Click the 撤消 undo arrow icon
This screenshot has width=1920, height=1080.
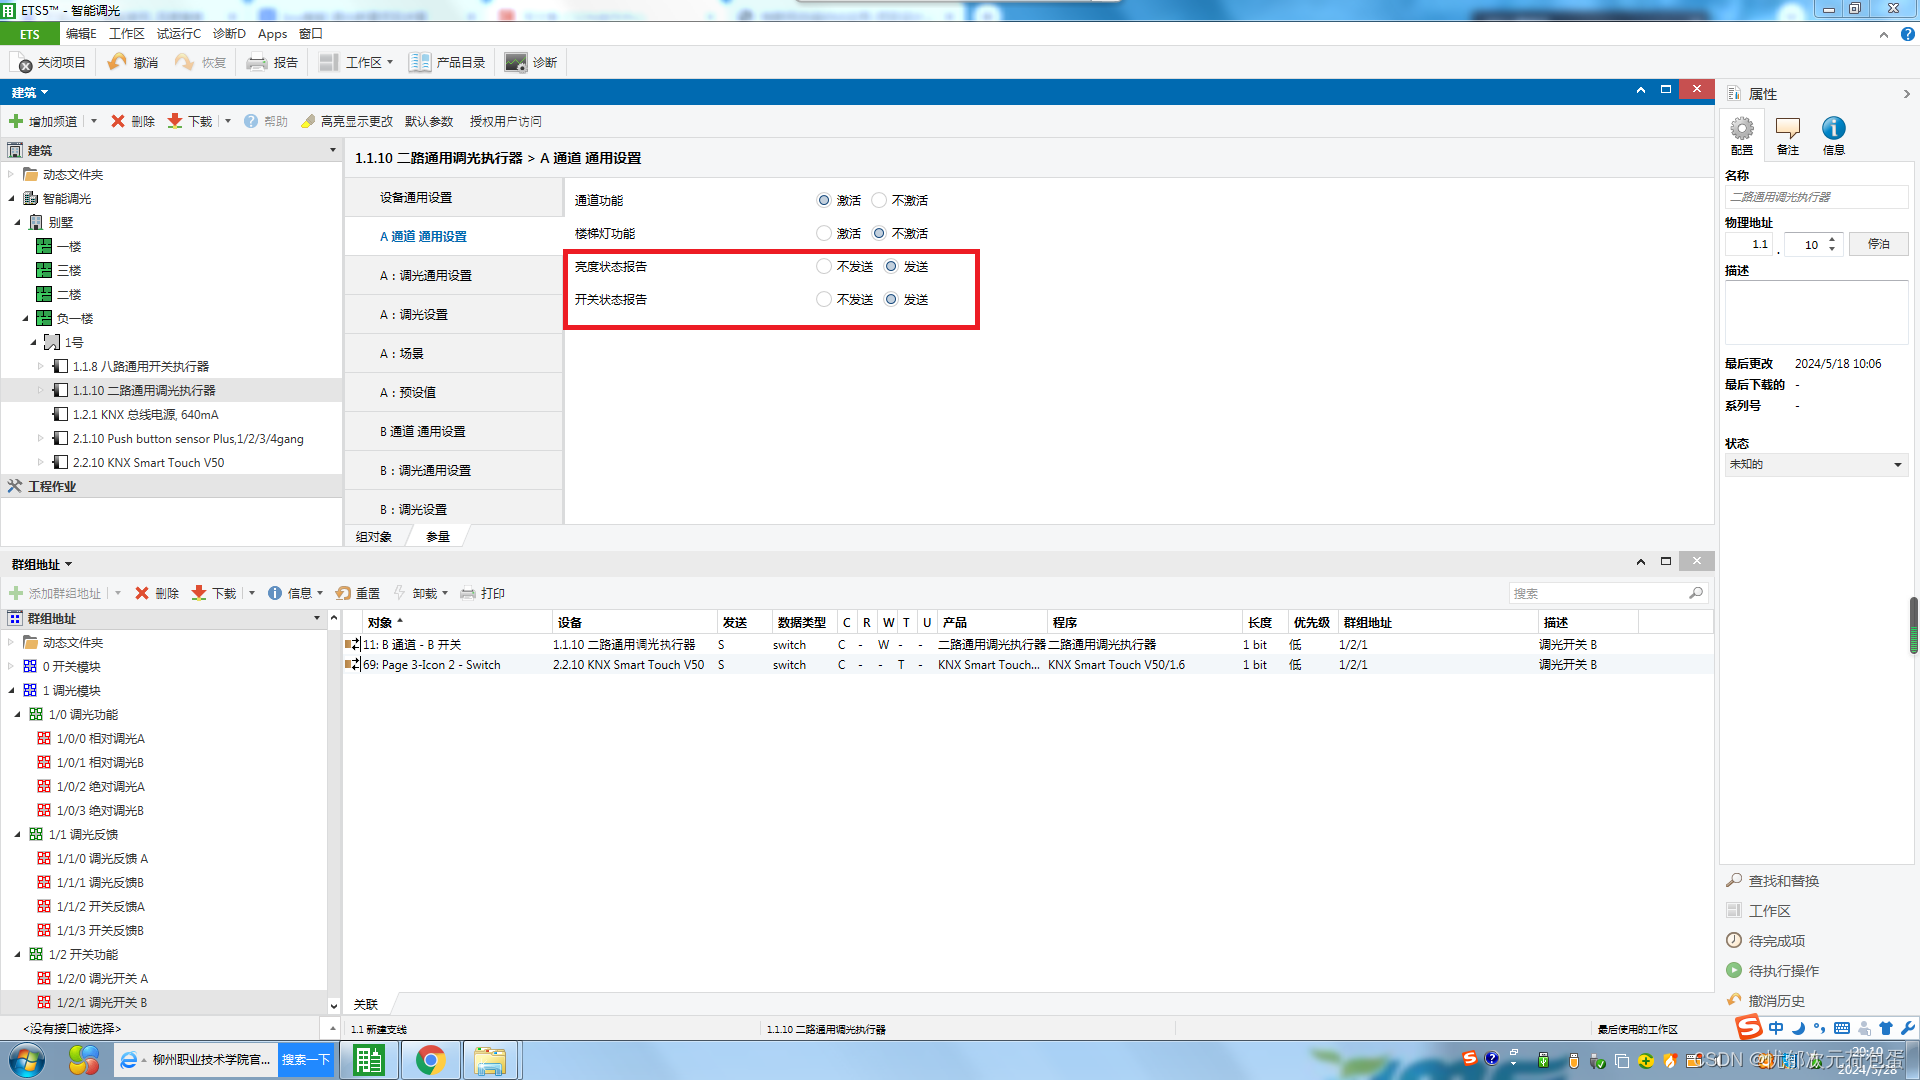tap(117, 62)
